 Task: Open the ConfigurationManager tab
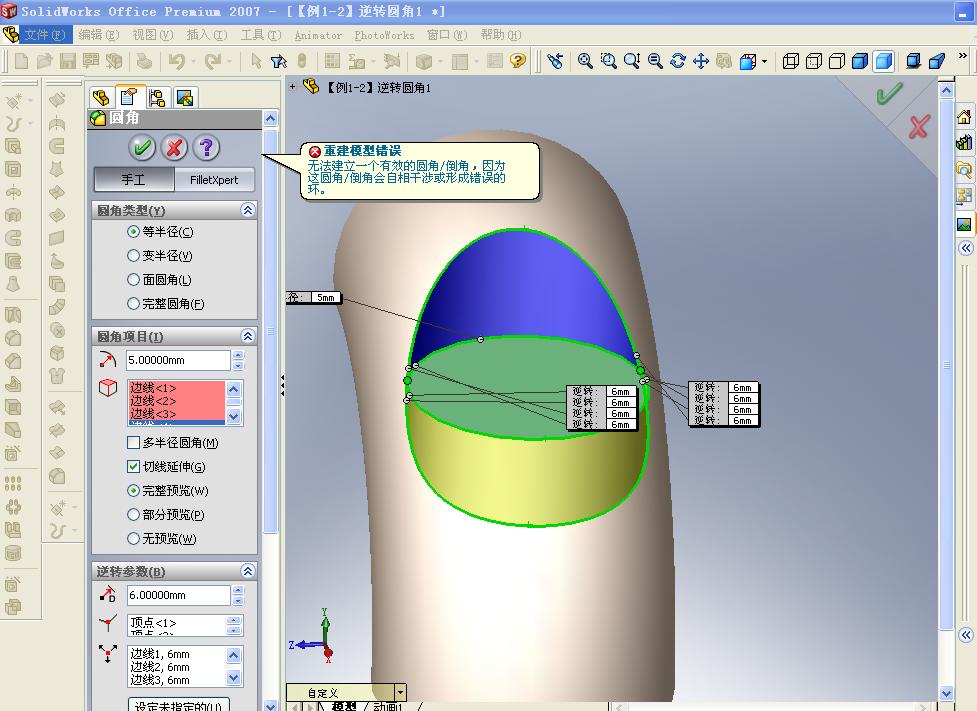157,97
